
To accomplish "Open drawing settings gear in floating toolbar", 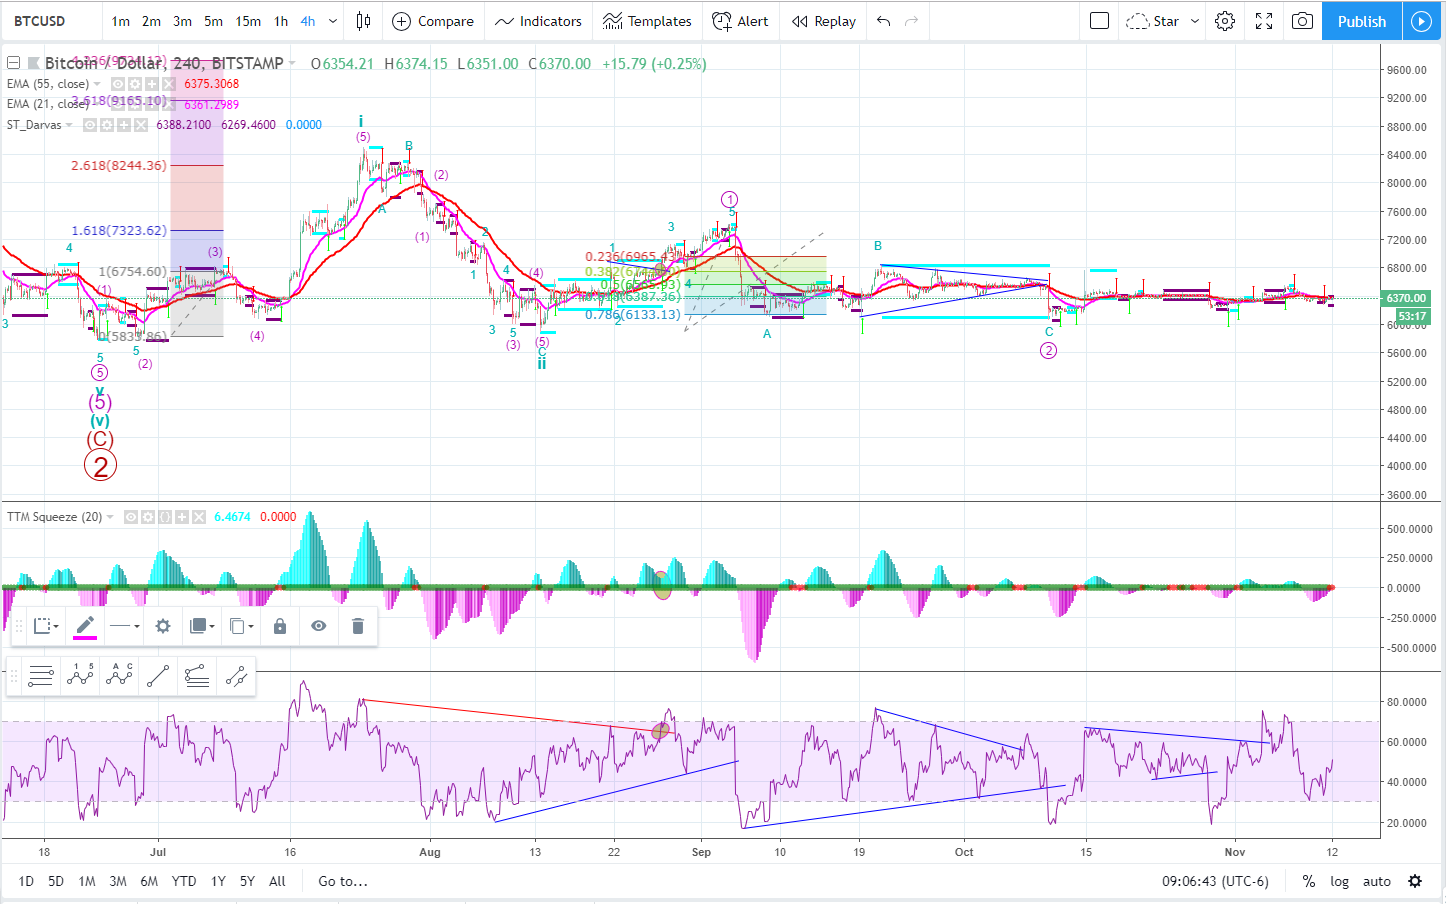I will (x=163, y=626).
